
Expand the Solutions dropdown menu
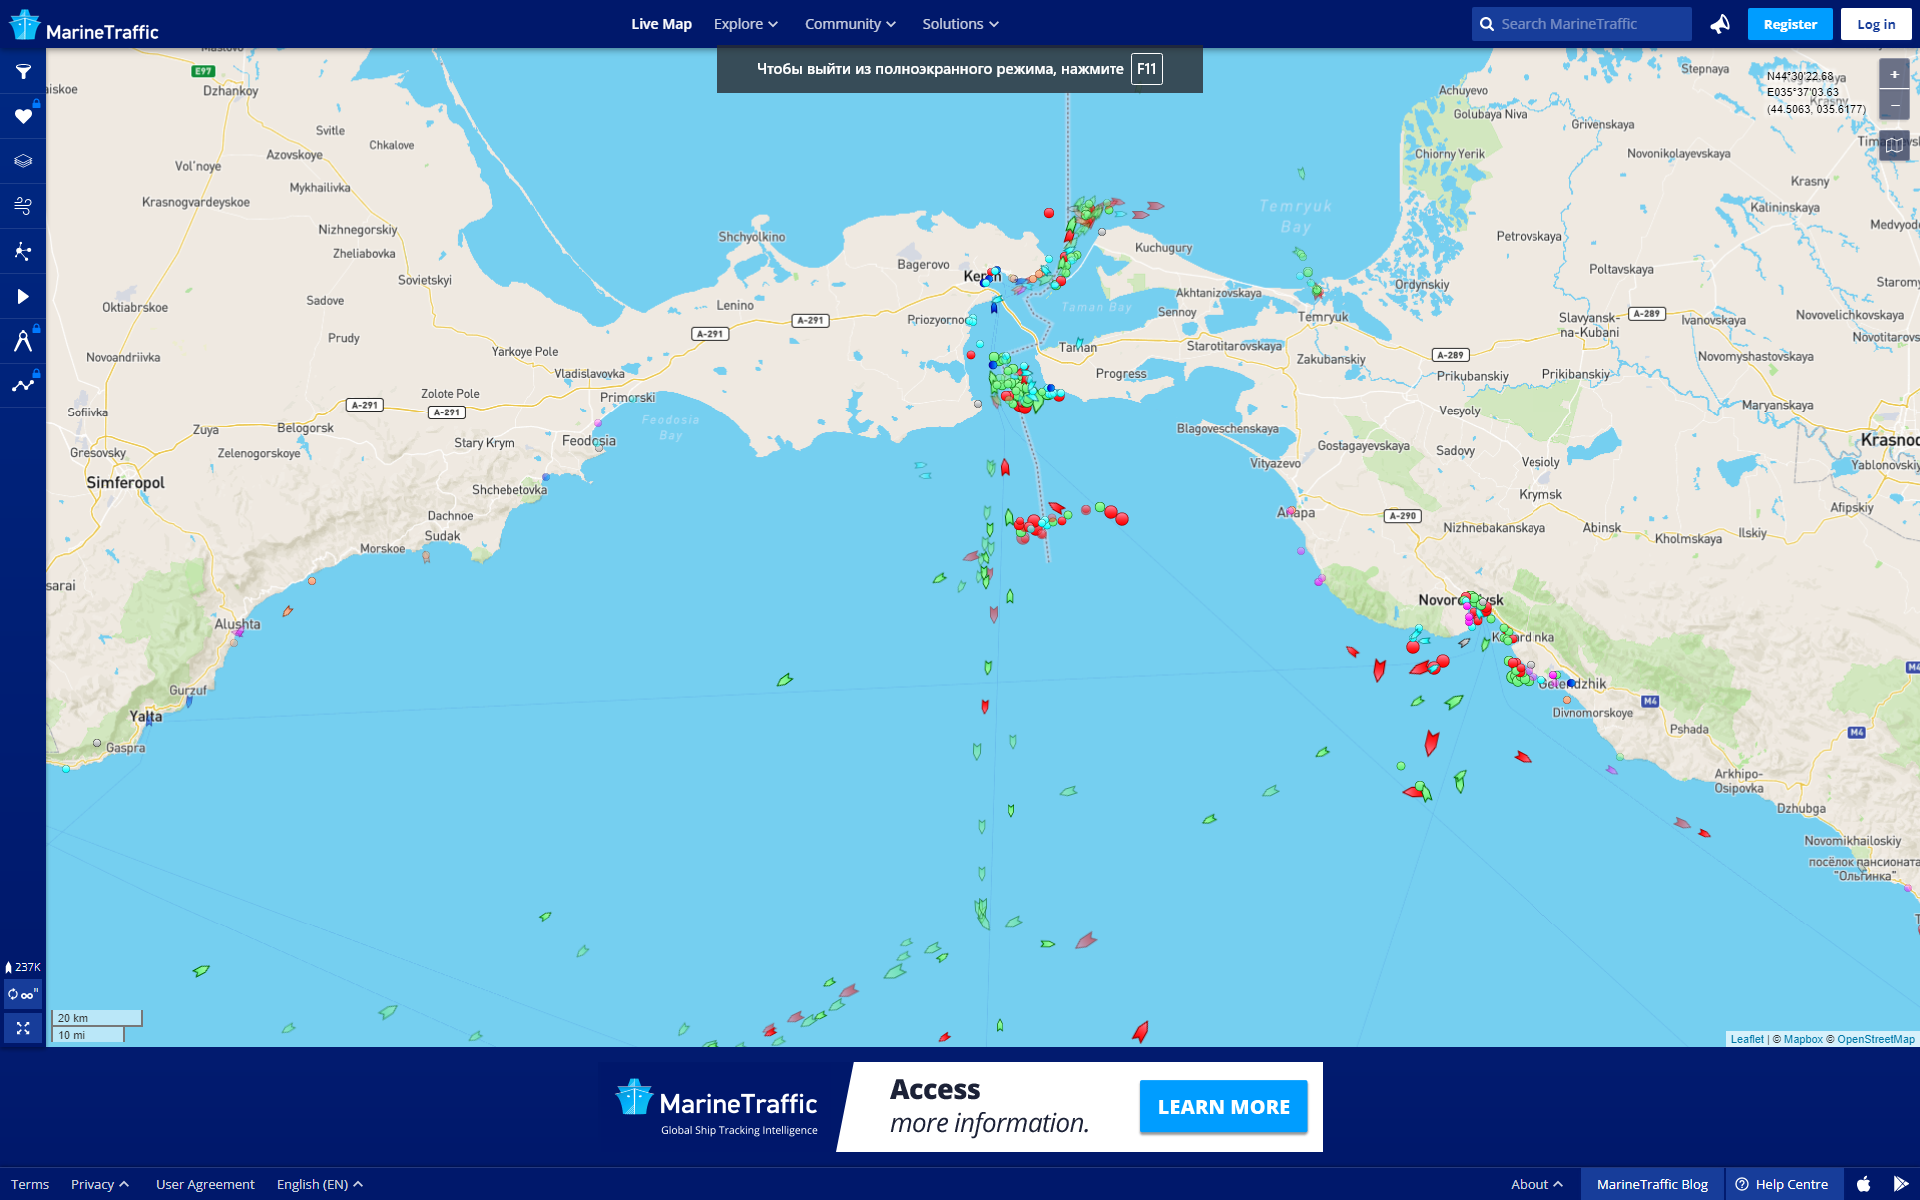pos(960,24)
